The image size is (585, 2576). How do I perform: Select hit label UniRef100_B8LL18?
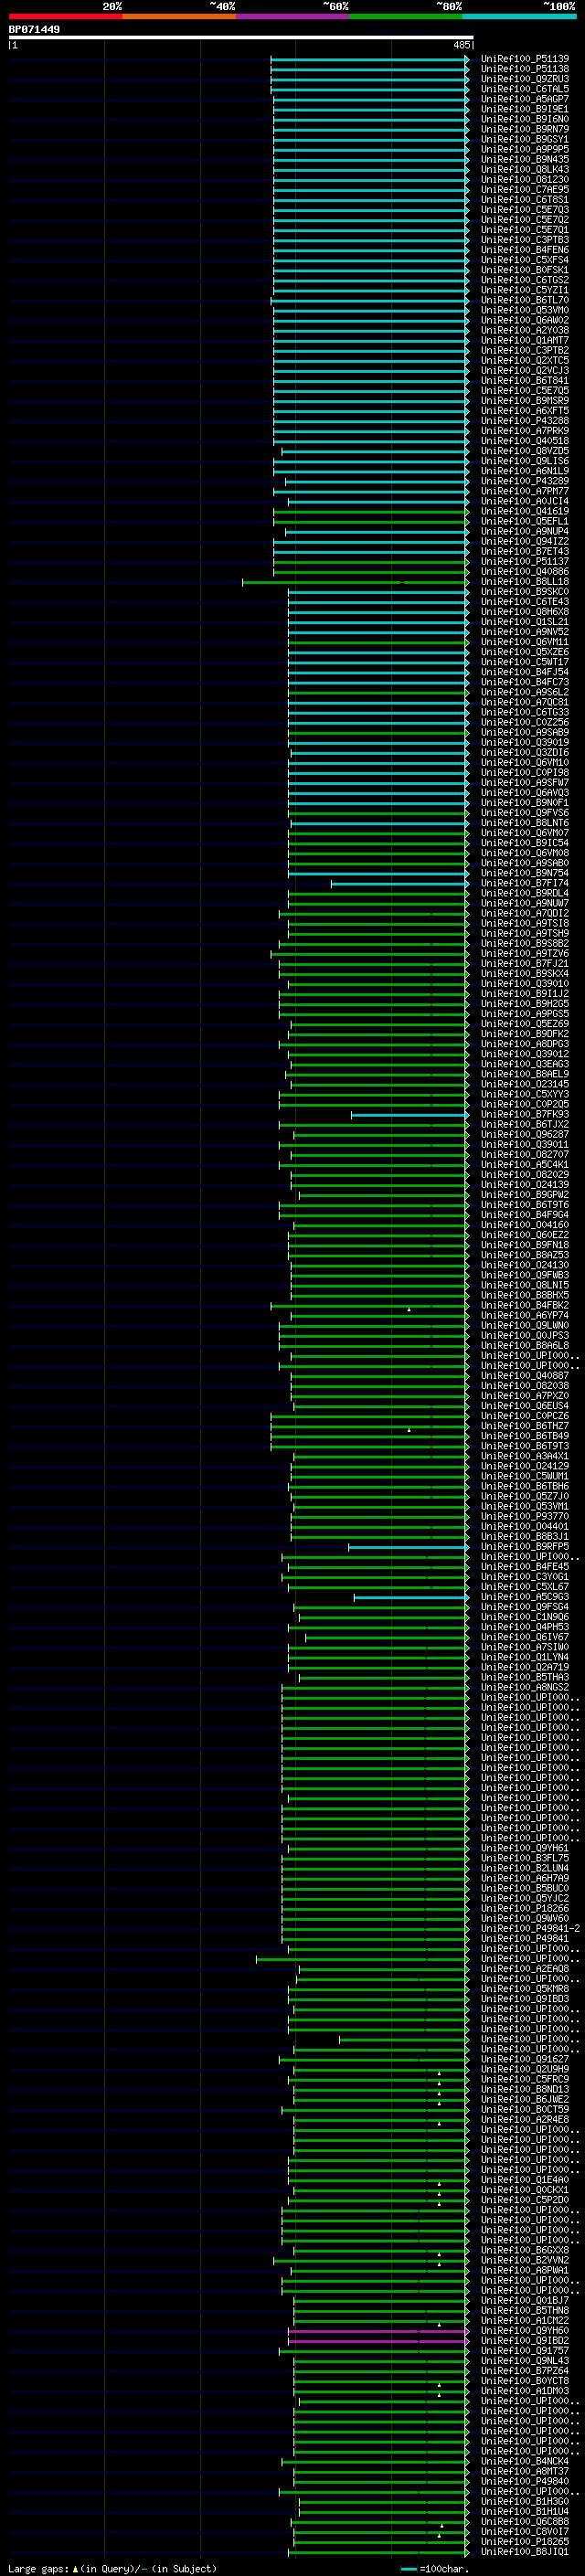point(525,582)
